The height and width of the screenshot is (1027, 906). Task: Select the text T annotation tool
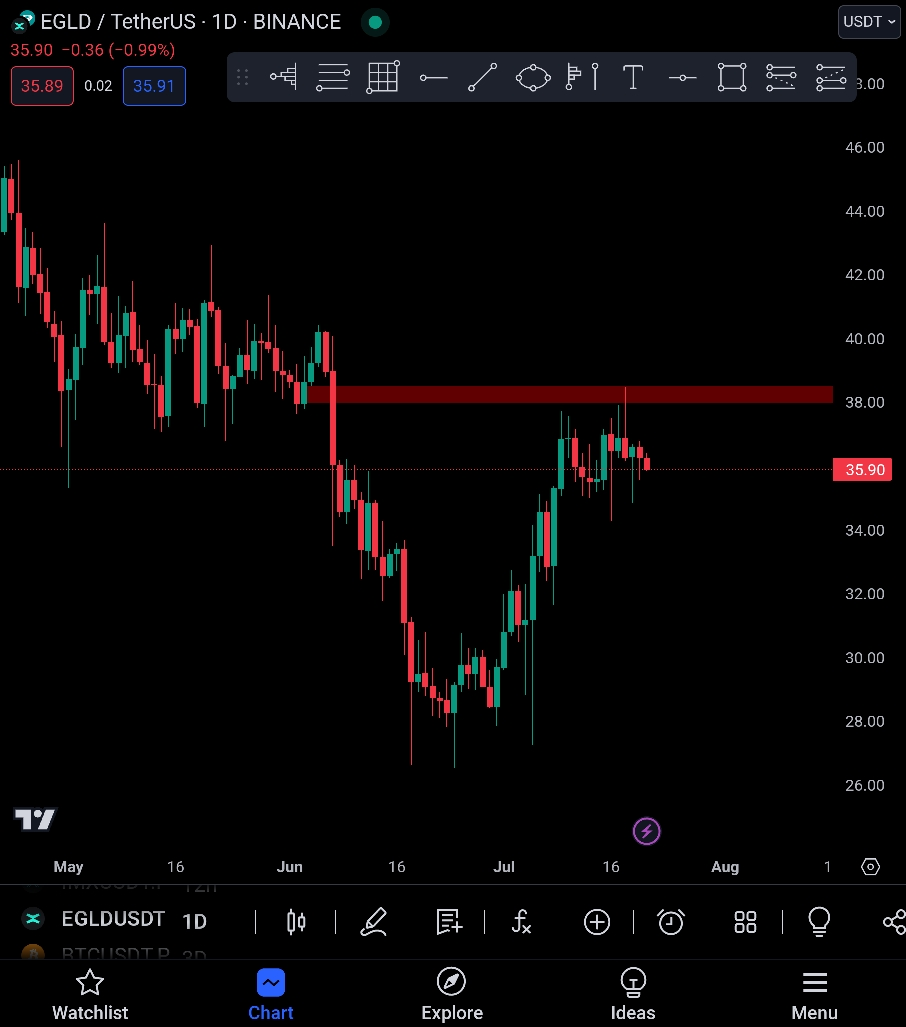pos(633,77)
